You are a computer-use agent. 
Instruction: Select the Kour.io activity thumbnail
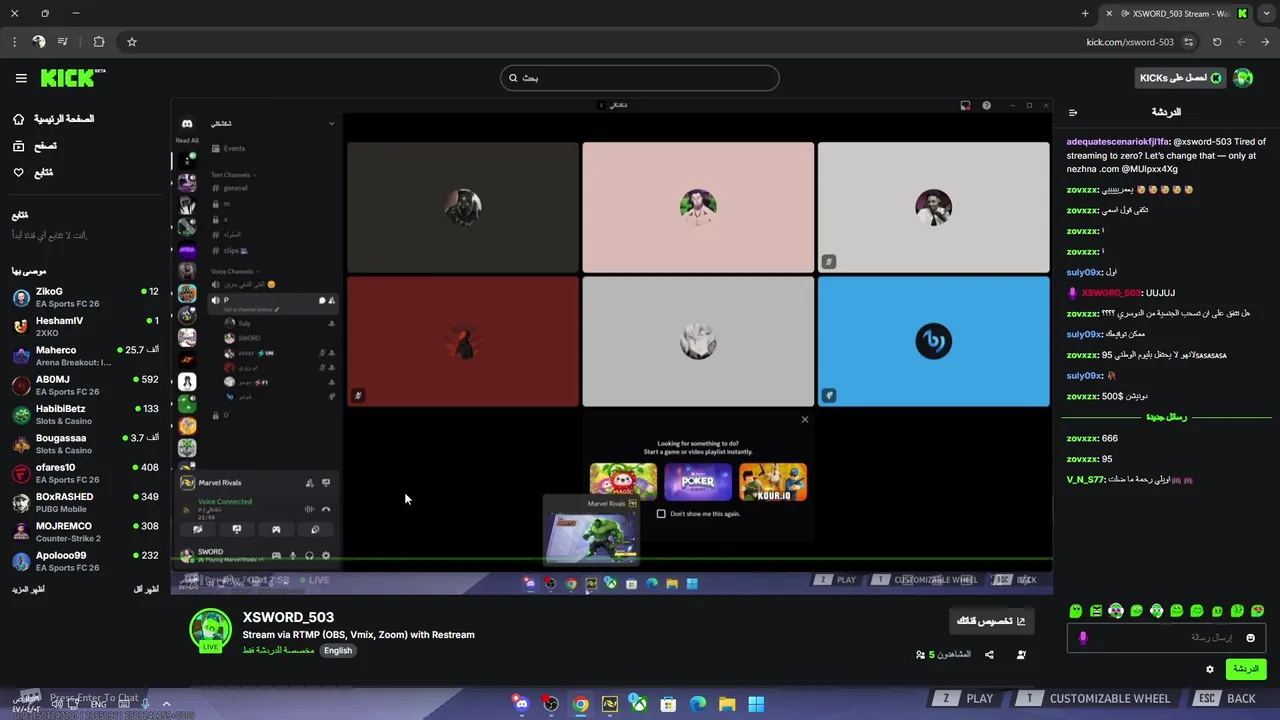(773, 482)
